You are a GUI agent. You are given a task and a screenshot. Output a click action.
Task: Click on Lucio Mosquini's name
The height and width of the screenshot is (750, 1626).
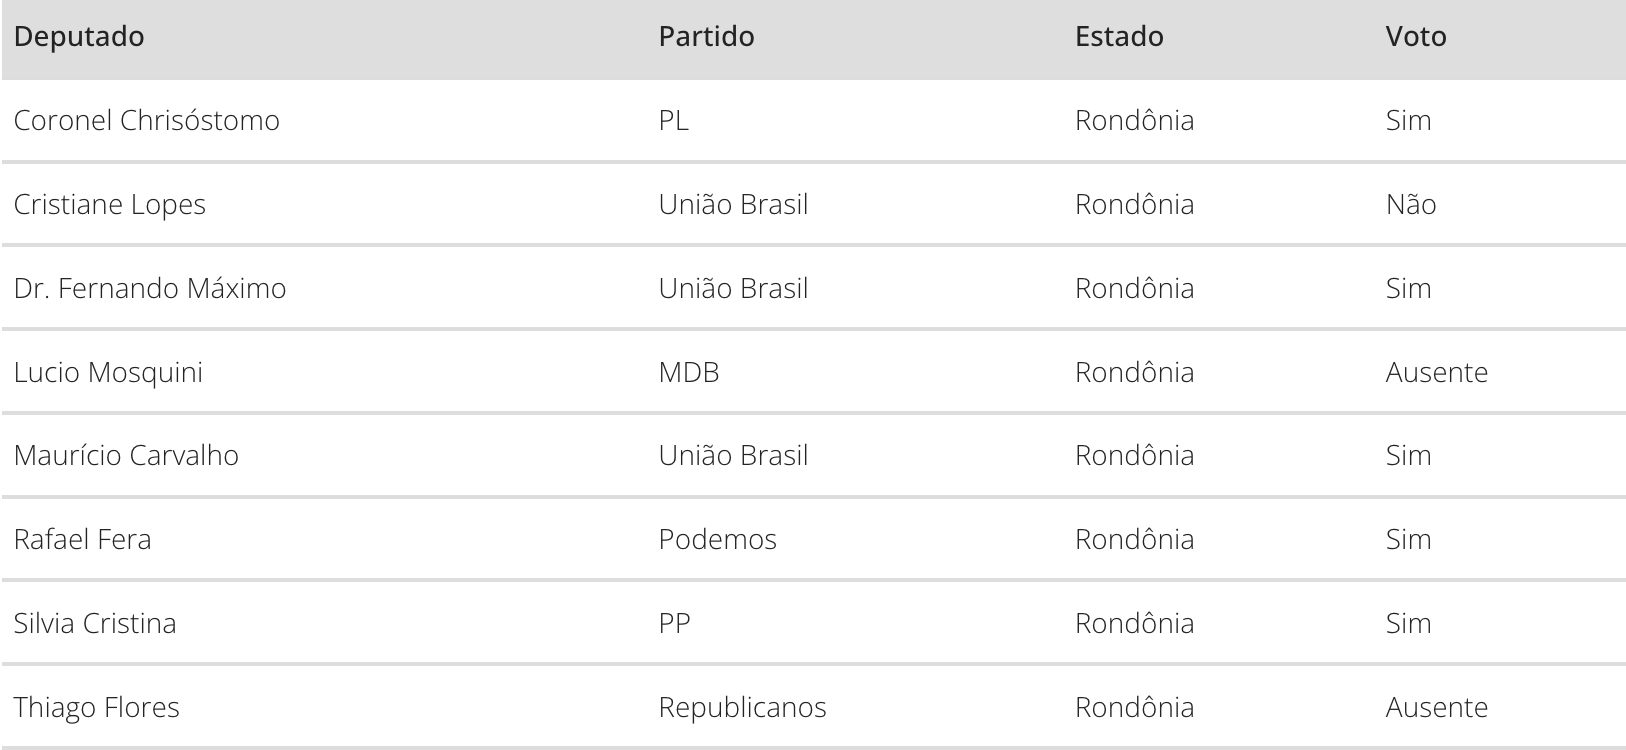[x=108, y=373]
